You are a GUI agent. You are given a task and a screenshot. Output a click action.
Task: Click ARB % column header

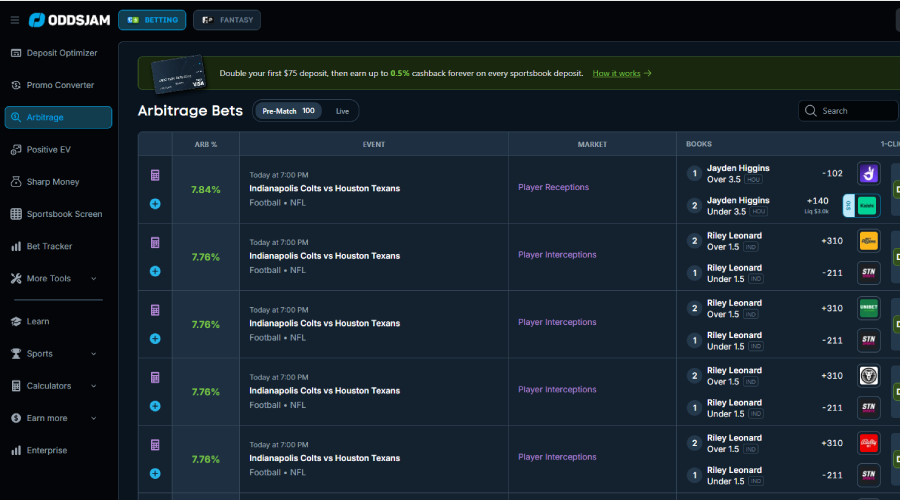205,145
